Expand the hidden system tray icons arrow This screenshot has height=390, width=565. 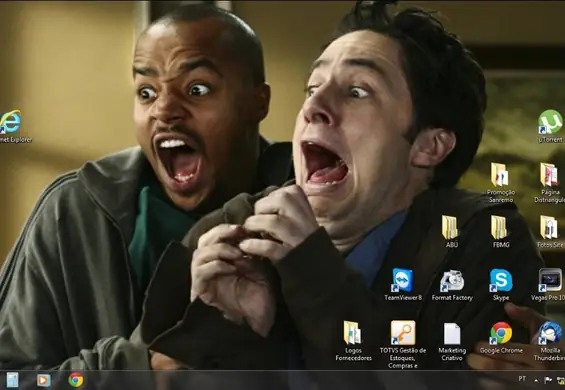536,380
